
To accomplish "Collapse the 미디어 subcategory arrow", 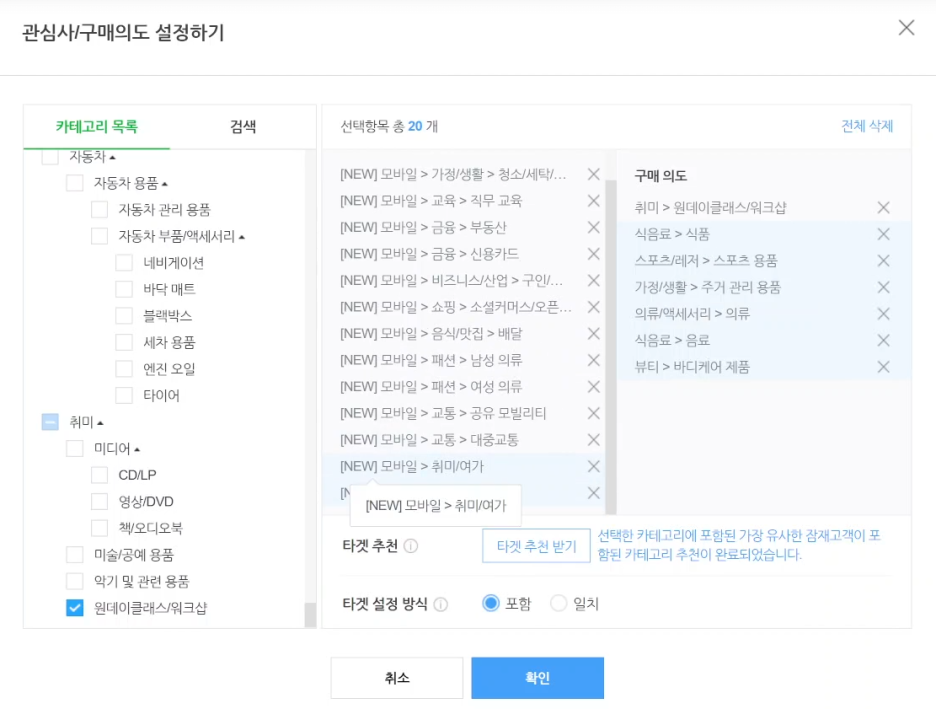I will (137, 449).
